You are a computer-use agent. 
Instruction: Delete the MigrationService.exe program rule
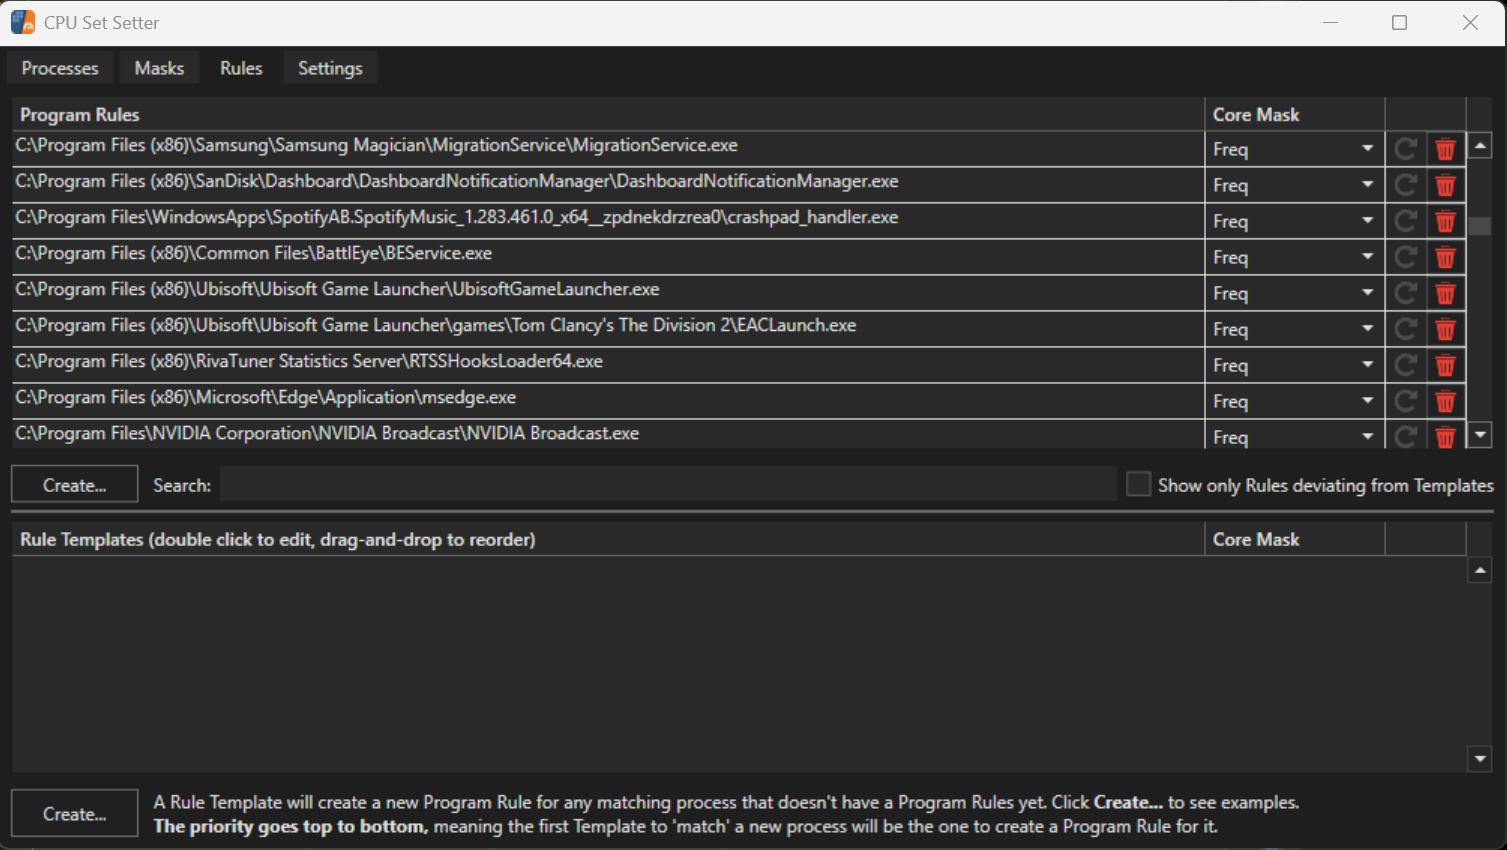tap(1445, 149)
